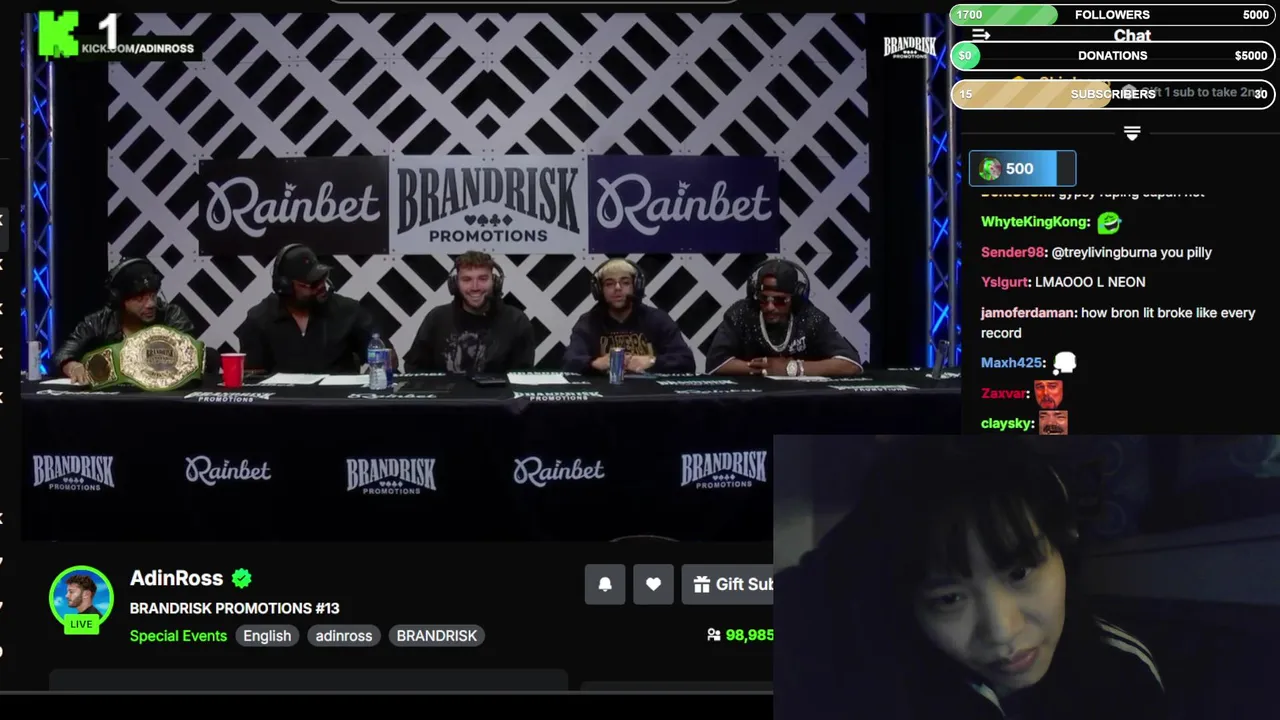Open Zaxvar's chat username

(x=1004, y=393)
